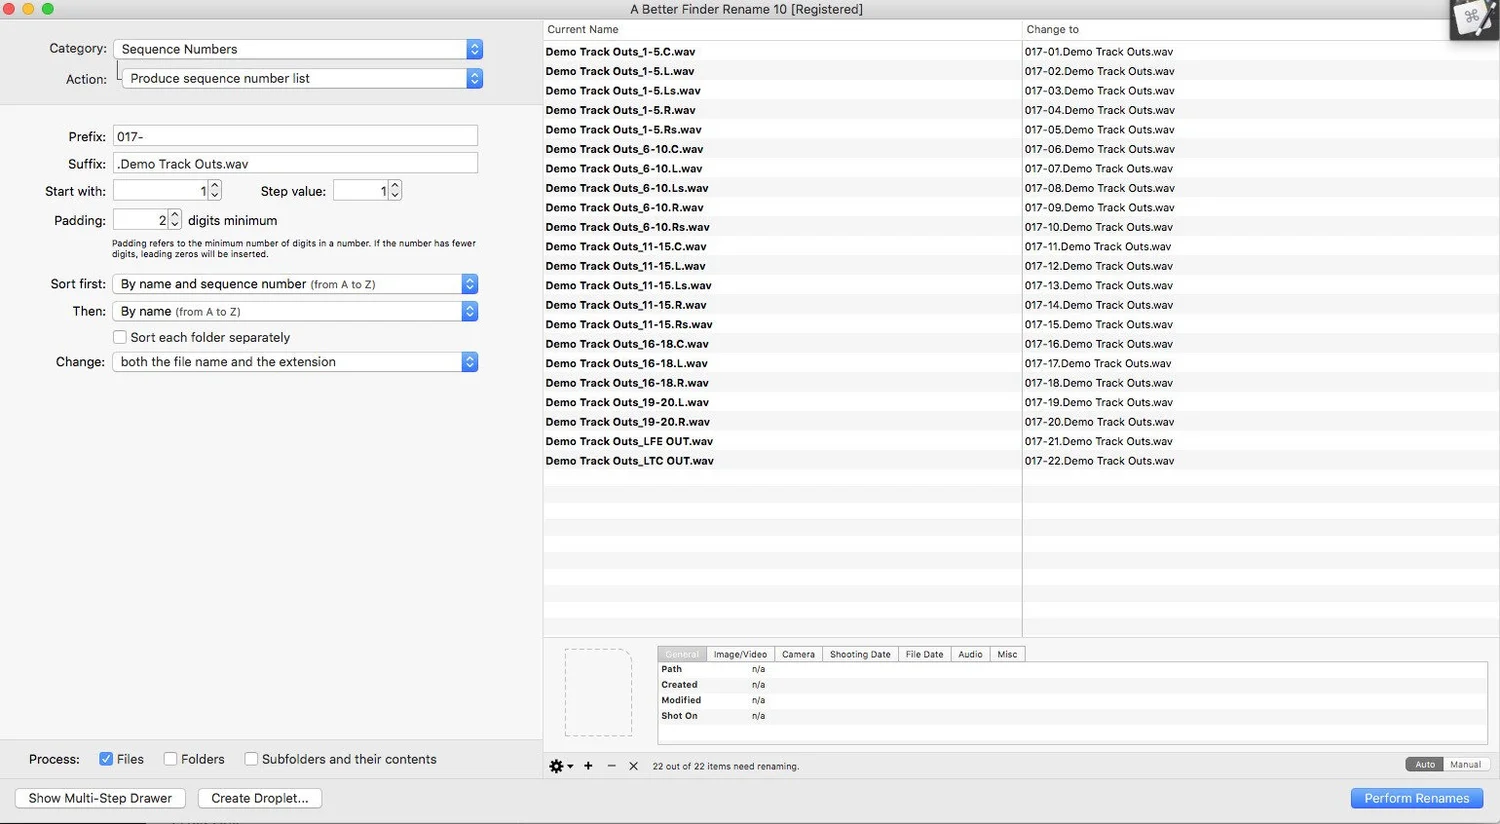This screenshot has height=824, width=1500.
Task: Enable Sort each folder separately
Action: pos(119,337)
